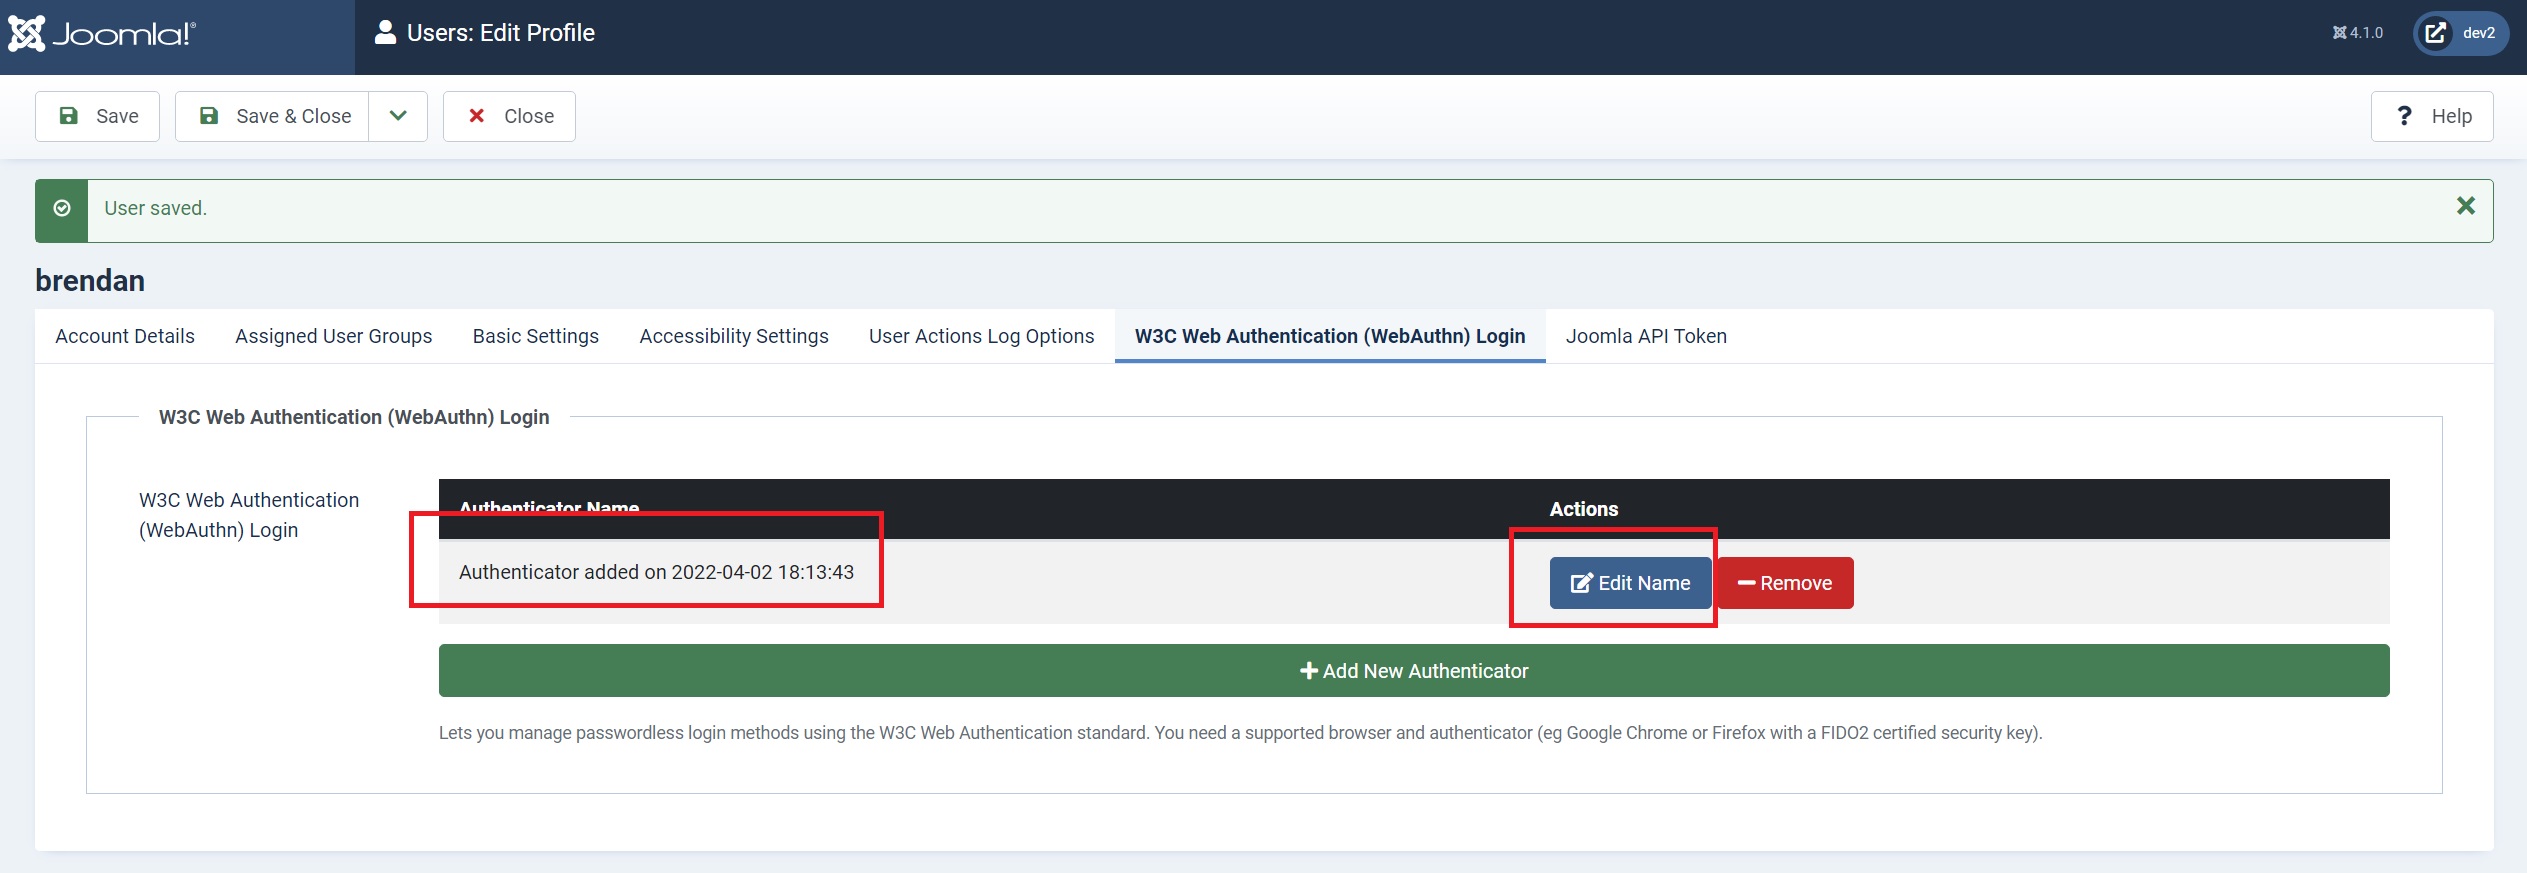Click Edit Name for the authenticator
The height and width of the screenshot is (873, 2527).
pyautogui.click(x=1631, y=583)
